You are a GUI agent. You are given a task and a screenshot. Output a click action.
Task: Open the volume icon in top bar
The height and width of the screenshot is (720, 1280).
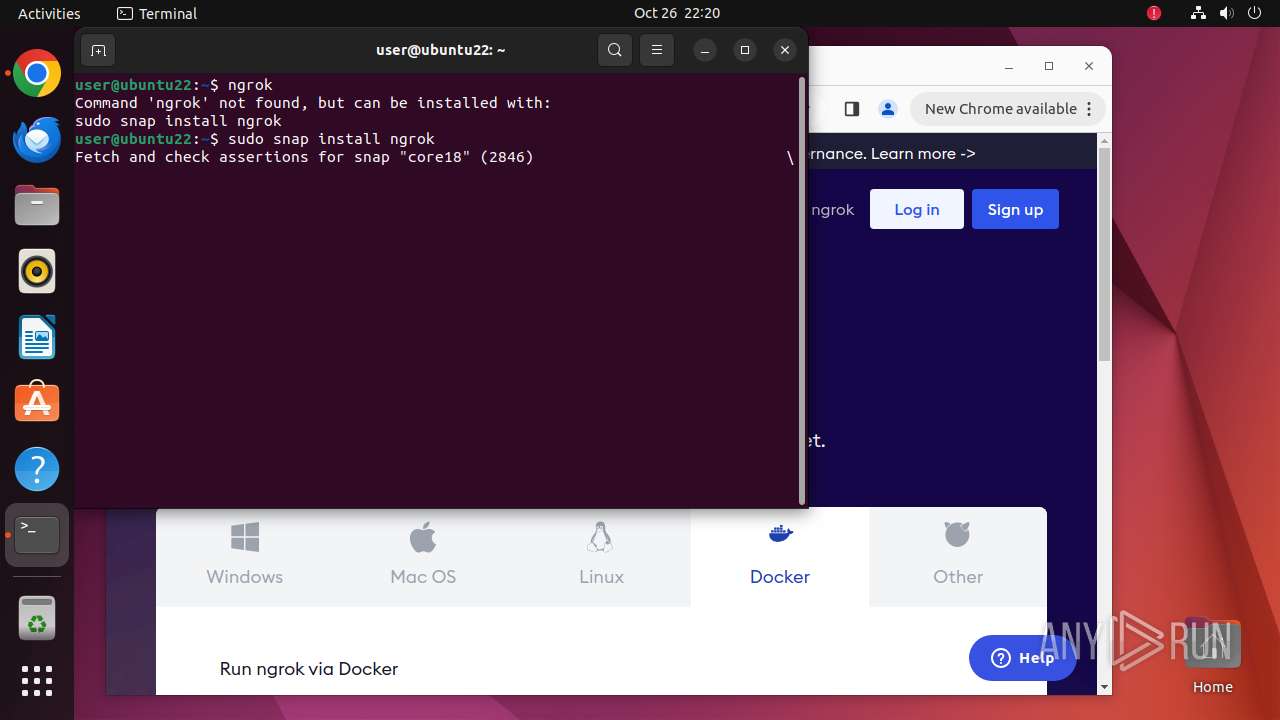(1227, 13)
